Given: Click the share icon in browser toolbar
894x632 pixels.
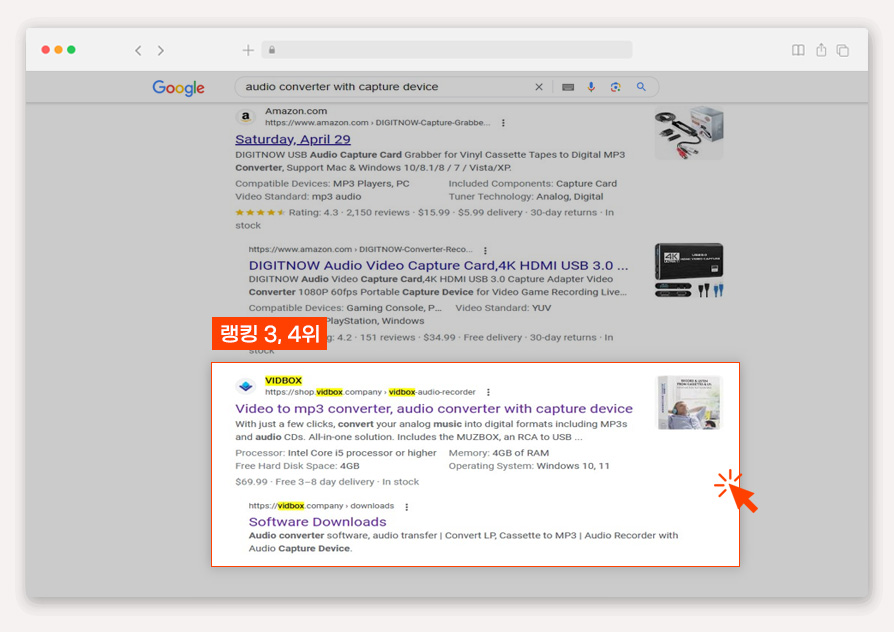Looking at the screenshot, I should (821, 50).
